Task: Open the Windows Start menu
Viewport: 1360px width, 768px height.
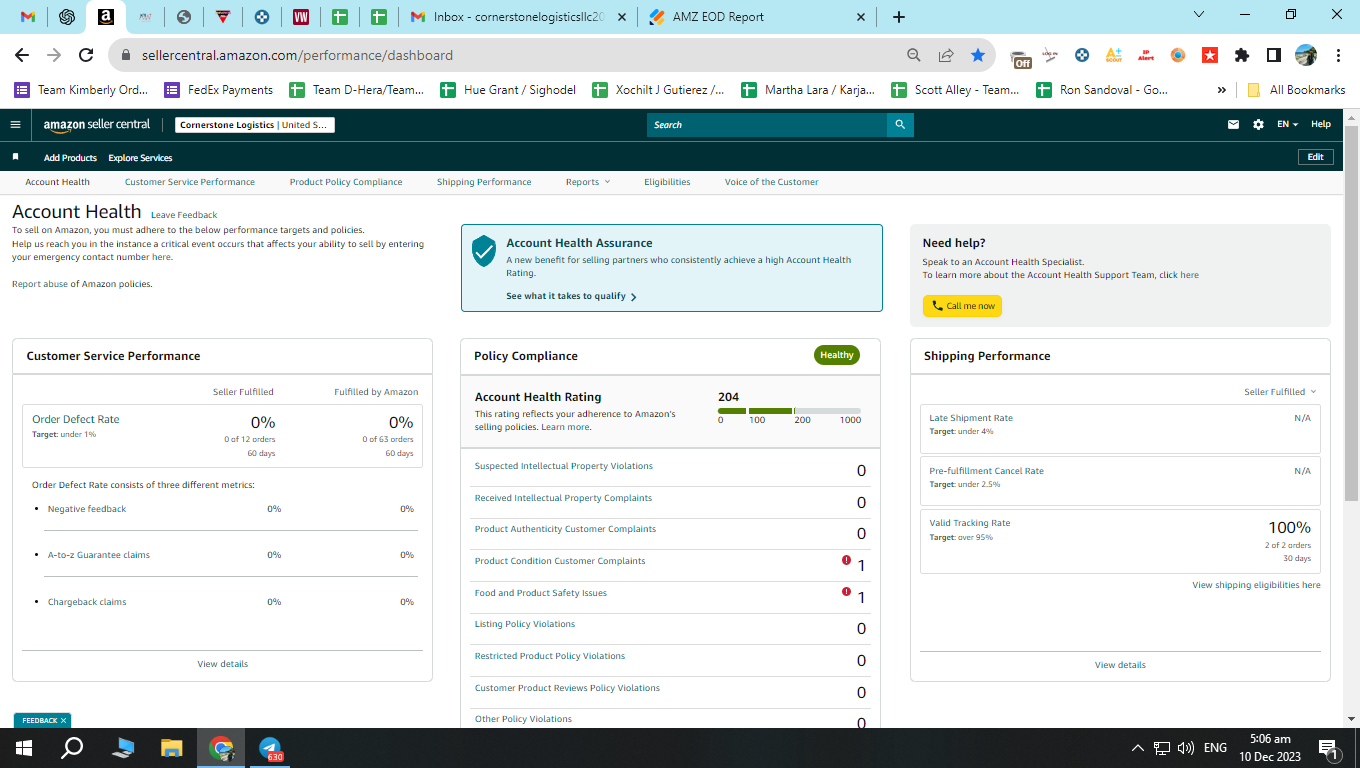Action: [x=23, y=748]
